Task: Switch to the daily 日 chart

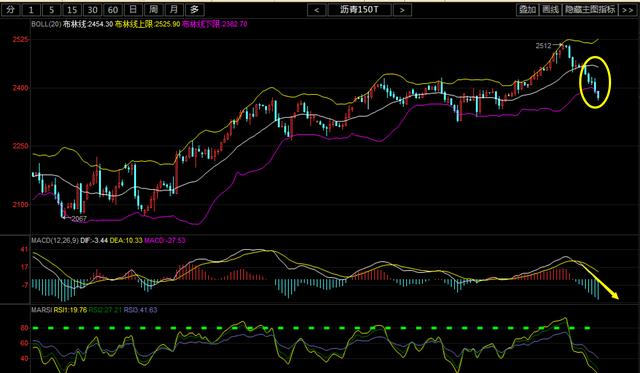Action: click(133, 10)
